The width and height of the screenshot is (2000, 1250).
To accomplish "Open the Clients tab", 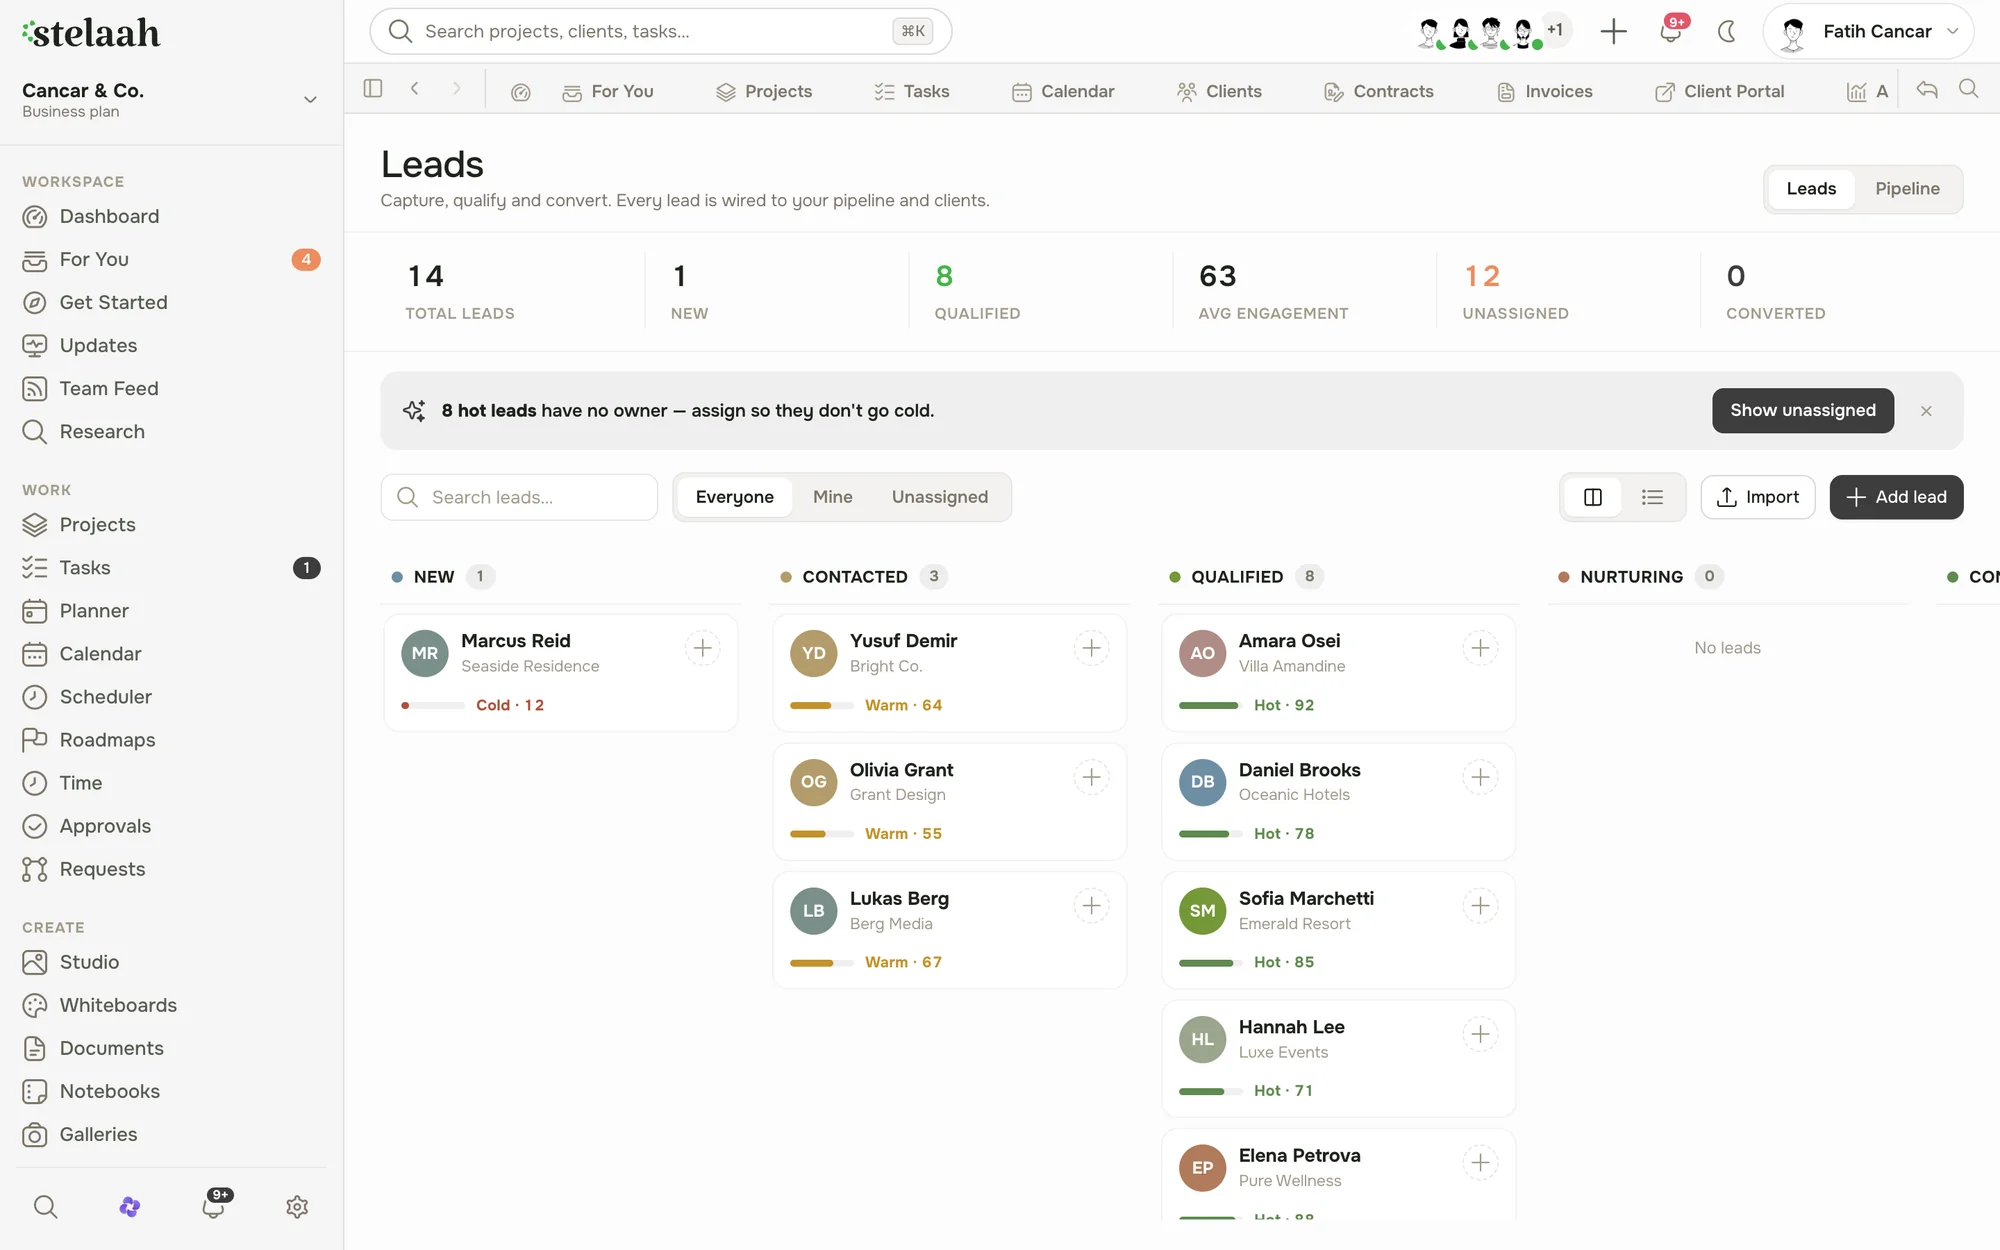I will click(x=1219, y=91).
